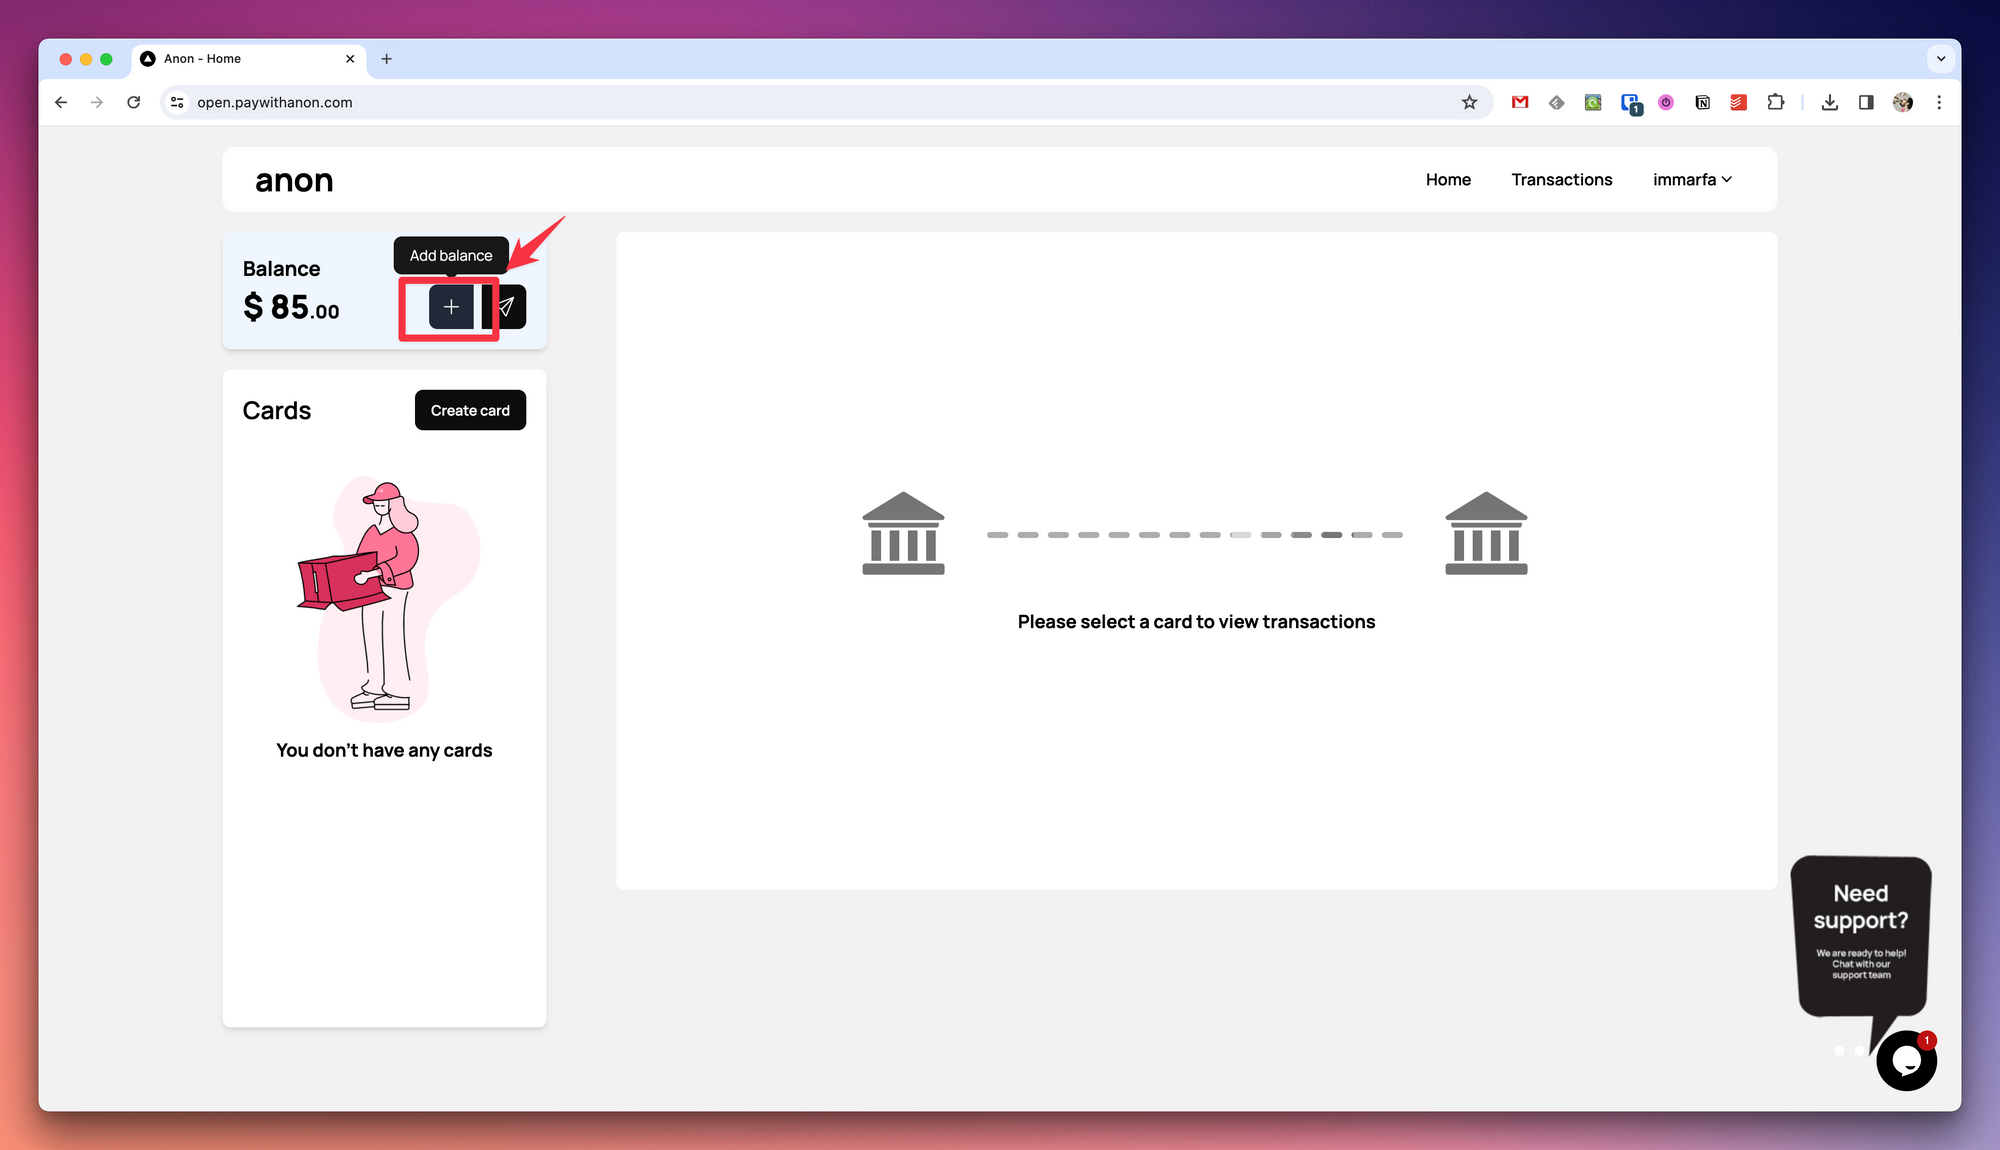The width and height of the screenshot is (2000, 1150).
Task: Open the browser Extensions puzzle icon
Action: pyautogui.click(x=1775, y=102)
